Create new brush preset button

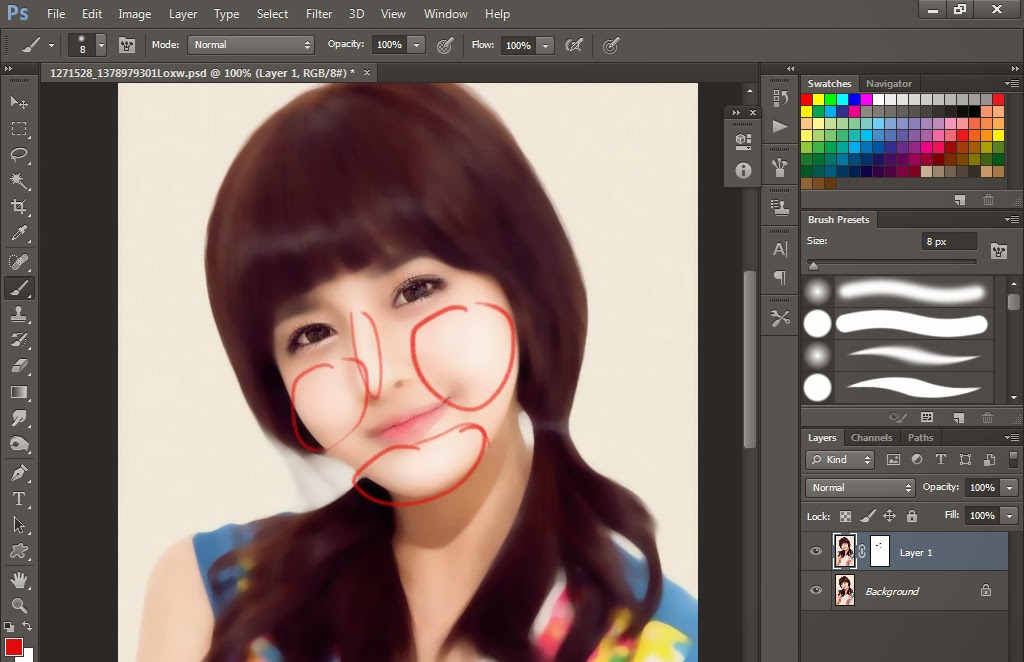(959, 417)
